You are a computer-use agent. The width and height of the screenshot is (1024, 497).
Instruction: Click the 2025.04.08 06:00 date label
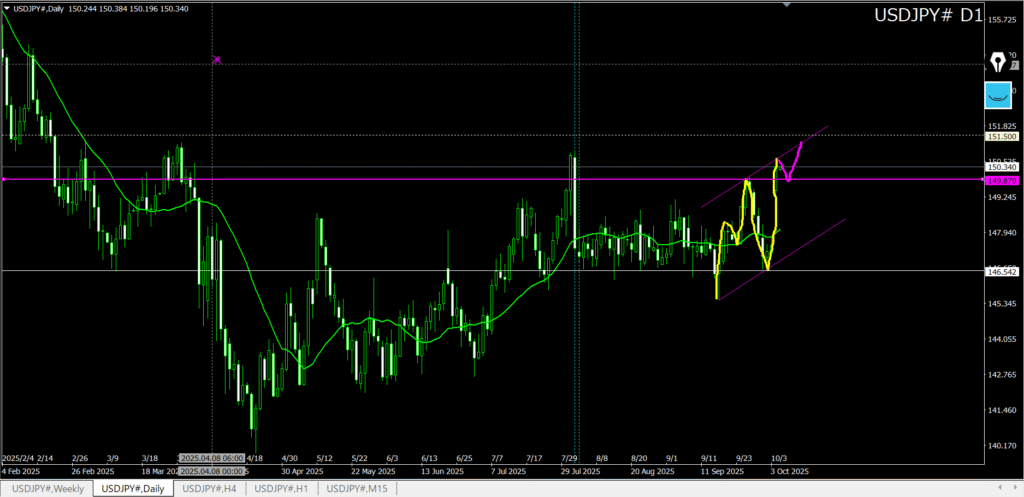(207, 453)
